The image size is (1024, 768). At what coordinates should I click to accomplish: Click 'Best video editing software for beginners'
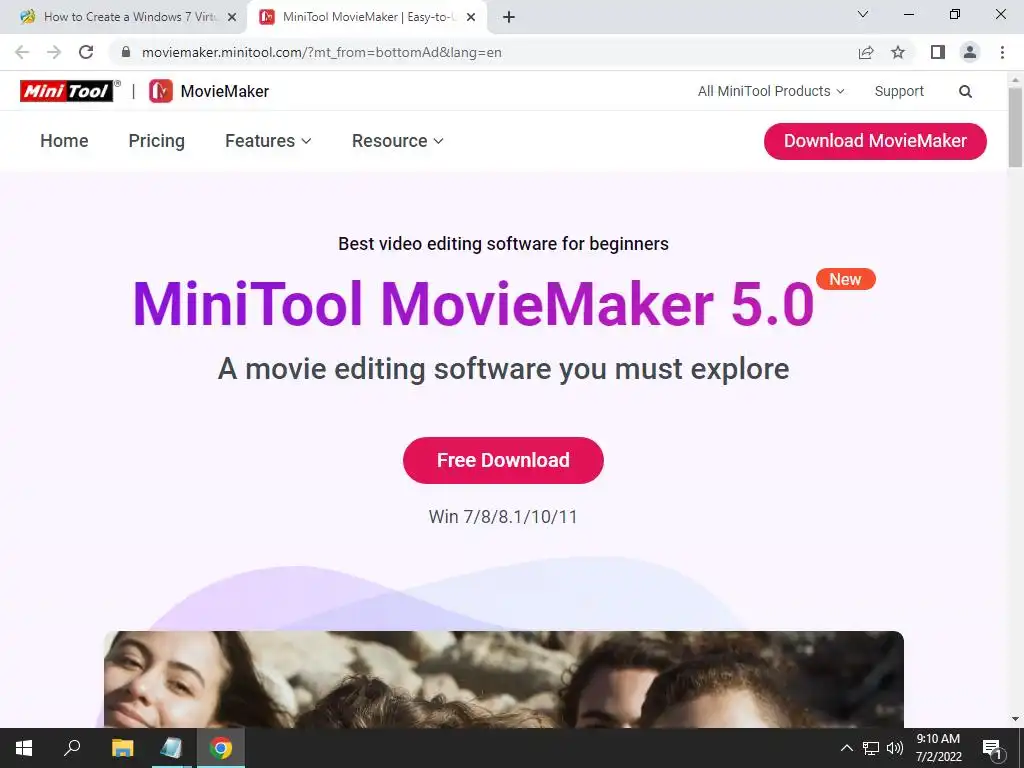[x=504, y=244]
